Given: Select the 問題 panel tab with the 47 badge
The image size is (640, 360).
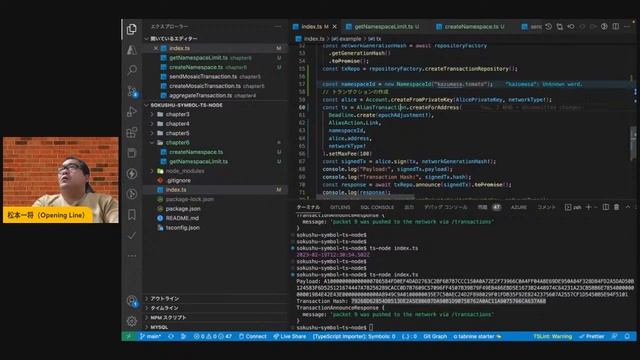Looking at the screenshot, I should (x=489, y=207).
